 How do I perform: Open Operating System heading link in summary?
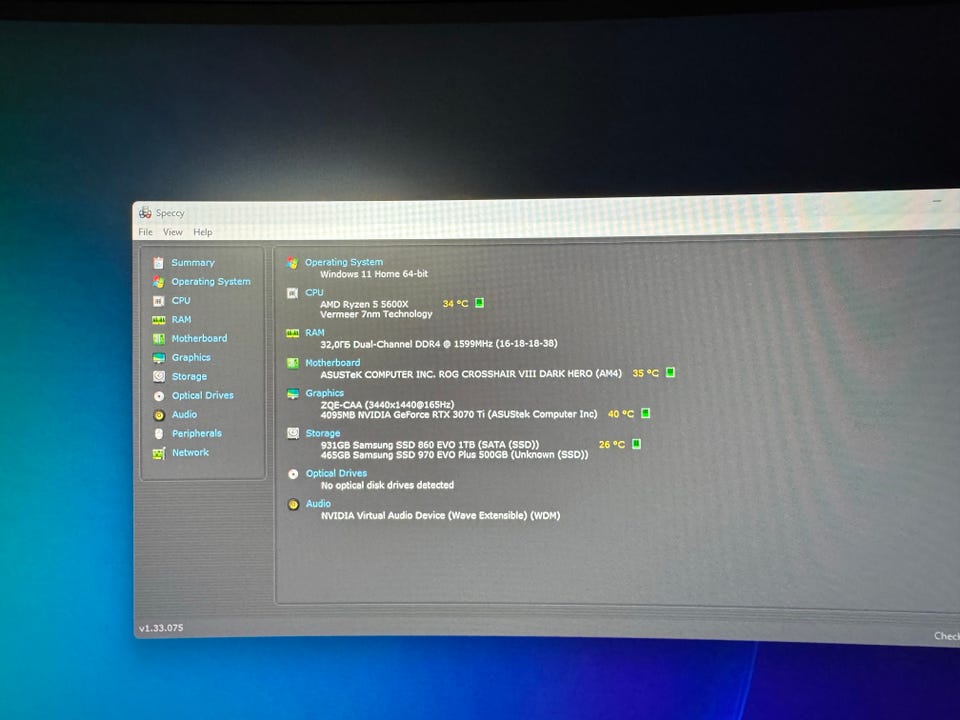click(344, 262)
